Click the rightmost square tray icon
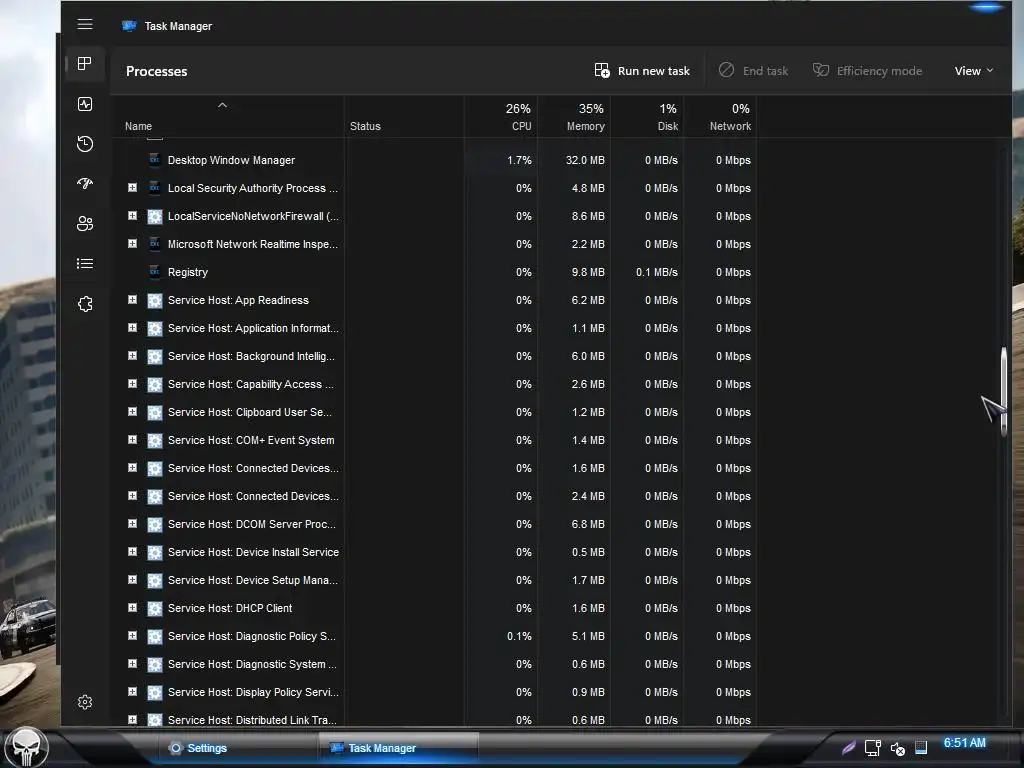 (x=921, y=748)
